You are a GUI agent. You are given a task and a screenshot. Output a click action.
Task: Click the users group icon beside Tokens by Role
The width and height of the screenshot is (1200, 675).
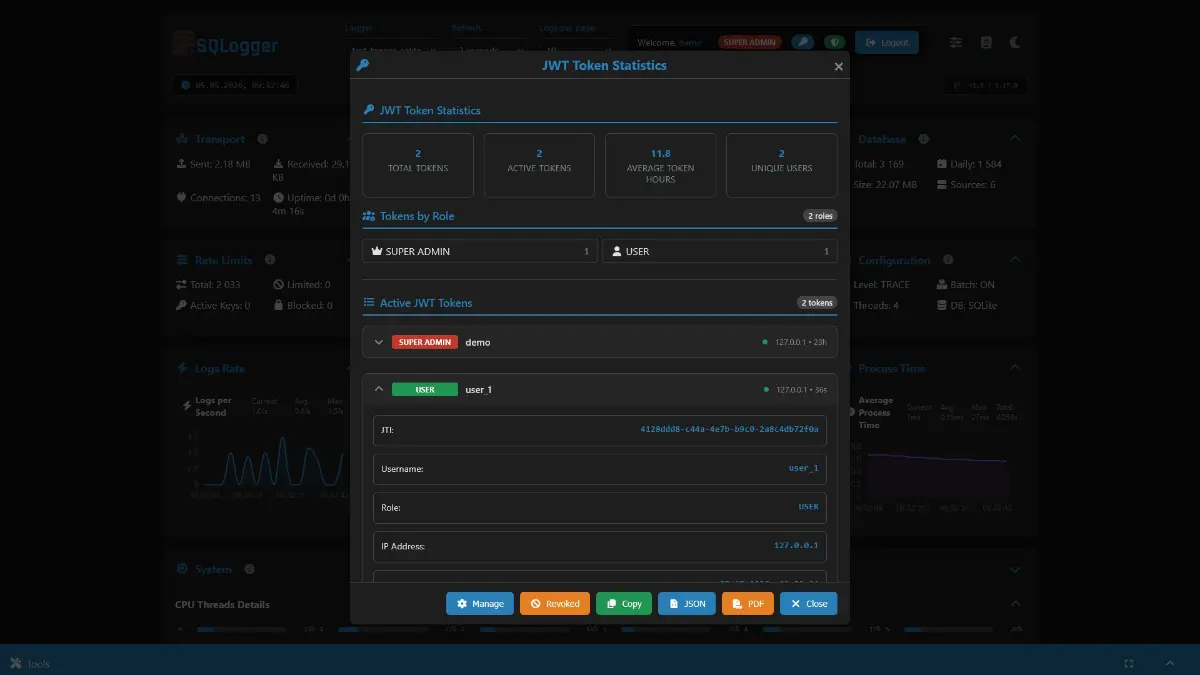tap(370, 216)
